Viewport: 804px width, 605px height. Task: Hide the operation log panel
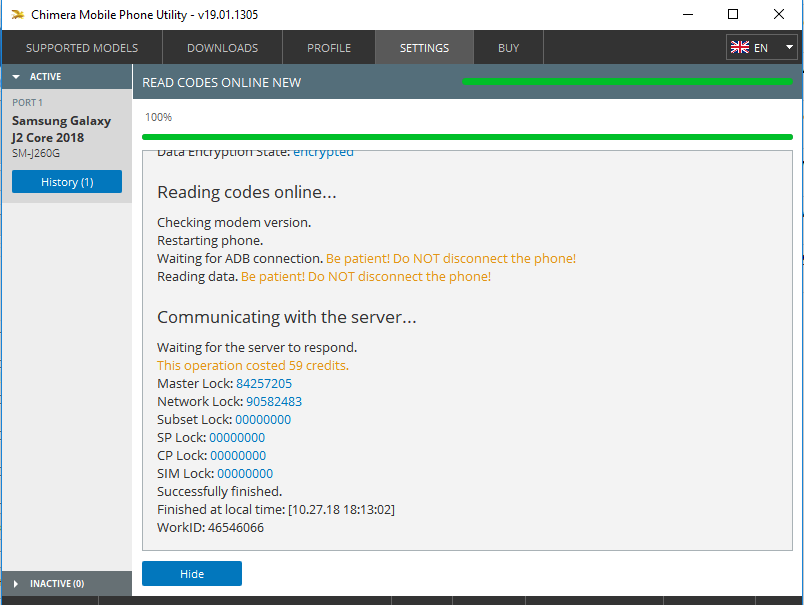(192, 574)
